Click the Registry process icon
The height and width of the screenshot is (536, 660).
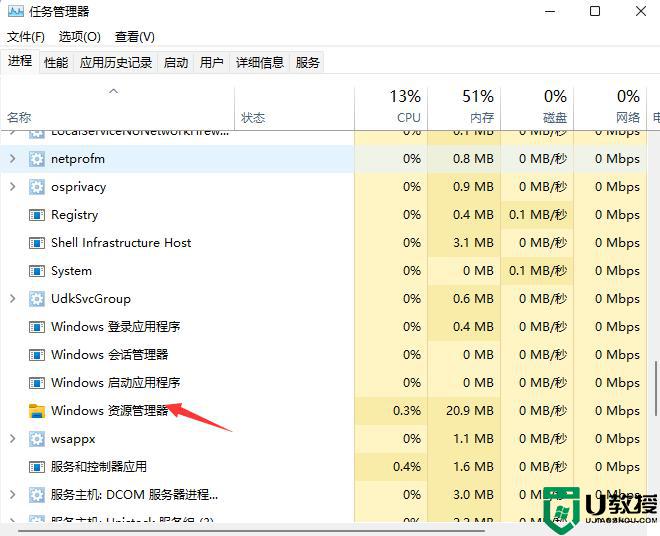click(37, 215)
